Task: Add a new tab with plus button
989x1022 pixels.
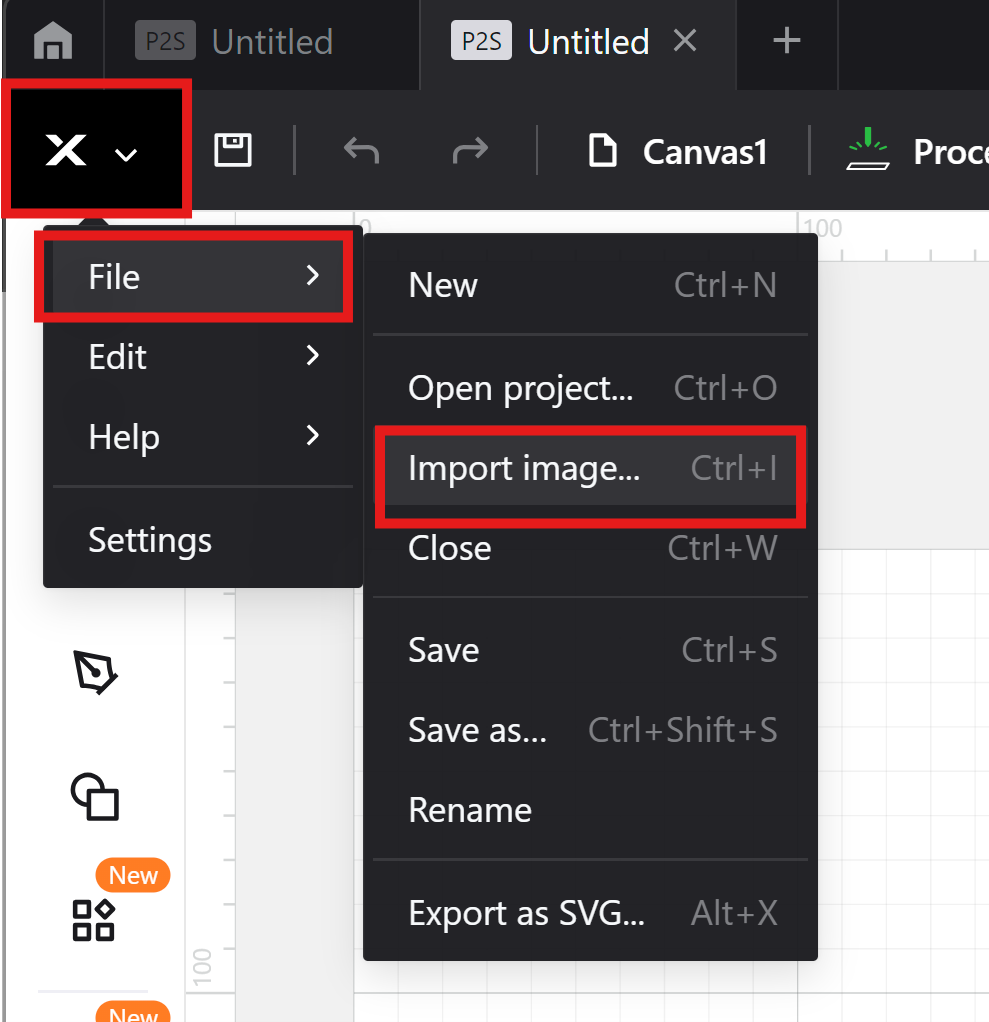Action: click(787, 41)
